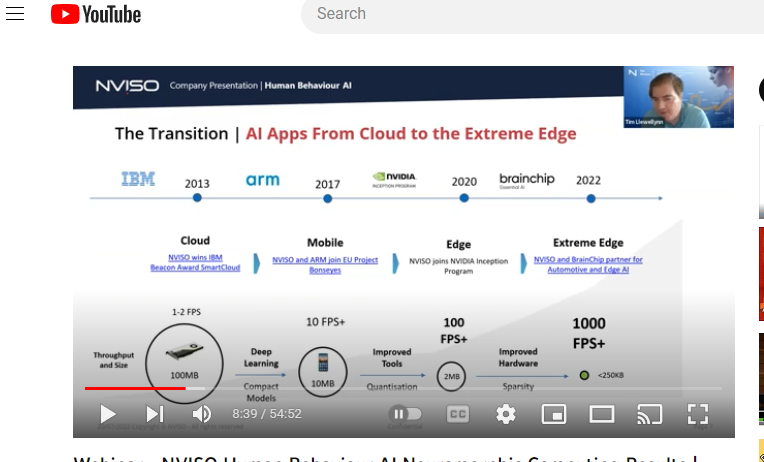Mute the video volume speaker icon
The width and height of the screenshot is (764, 462).
(x=202, y=414)
